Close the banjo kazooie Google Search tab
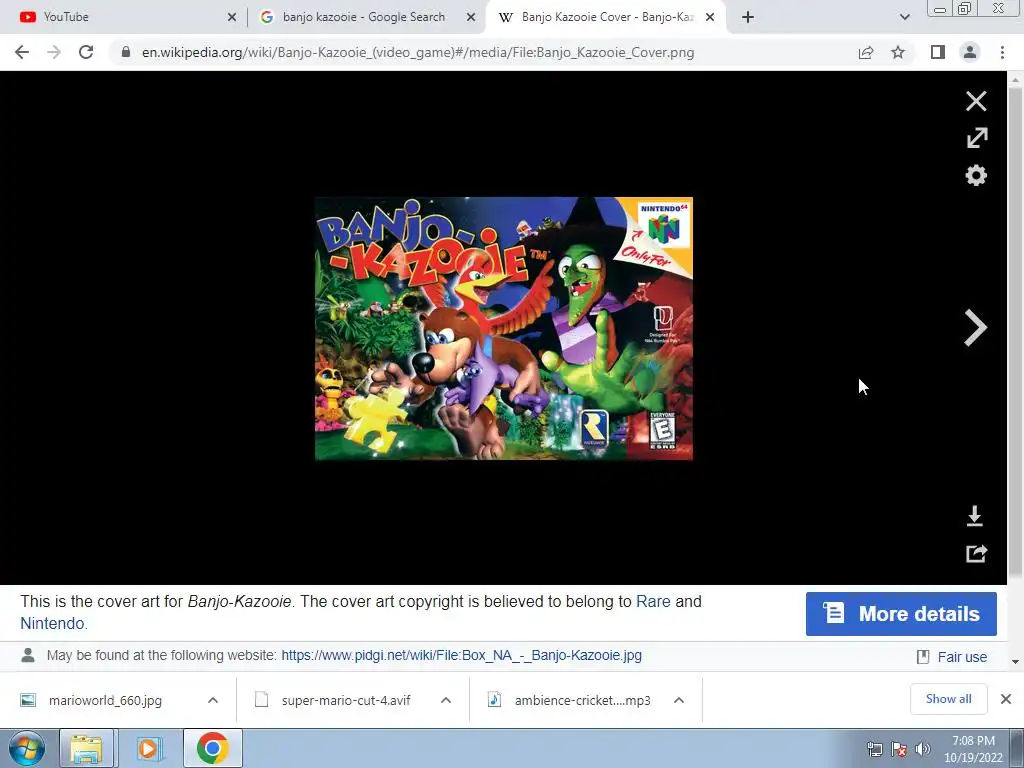This screenshot has height=768, width=1024. point(471,17)
